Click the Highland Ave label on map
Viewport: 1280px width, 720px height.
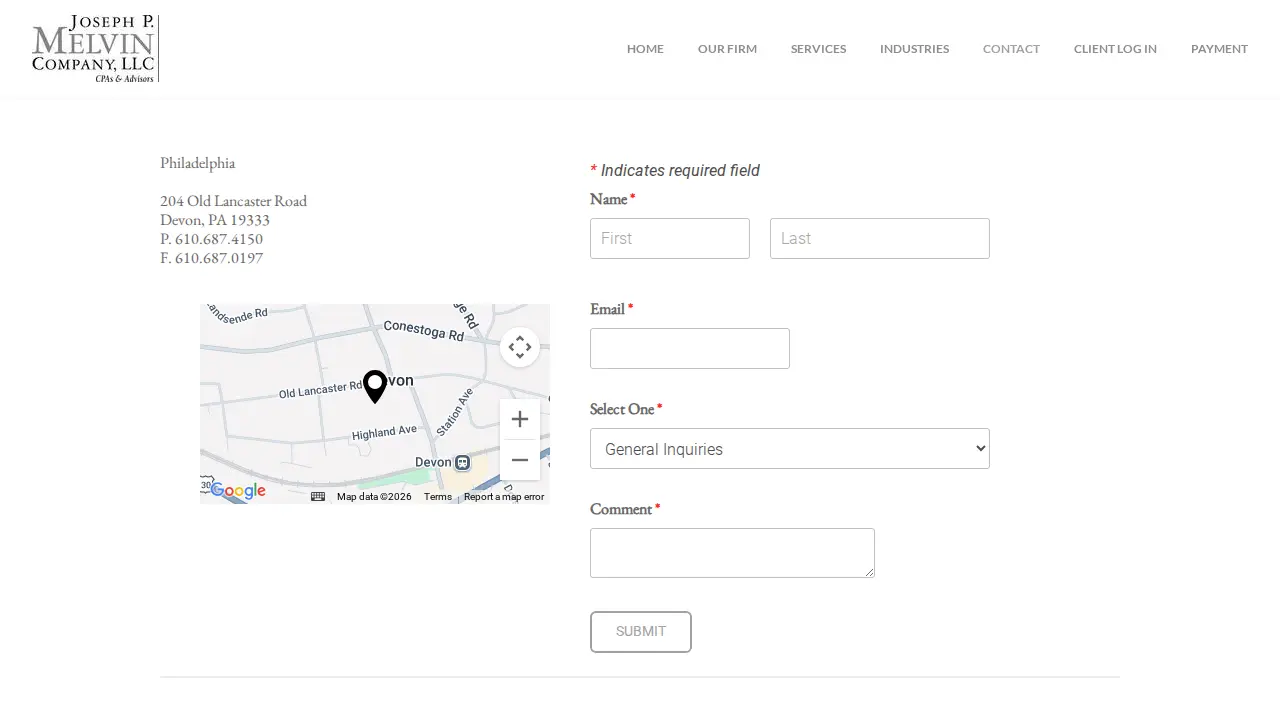click(x=385, y=433)
